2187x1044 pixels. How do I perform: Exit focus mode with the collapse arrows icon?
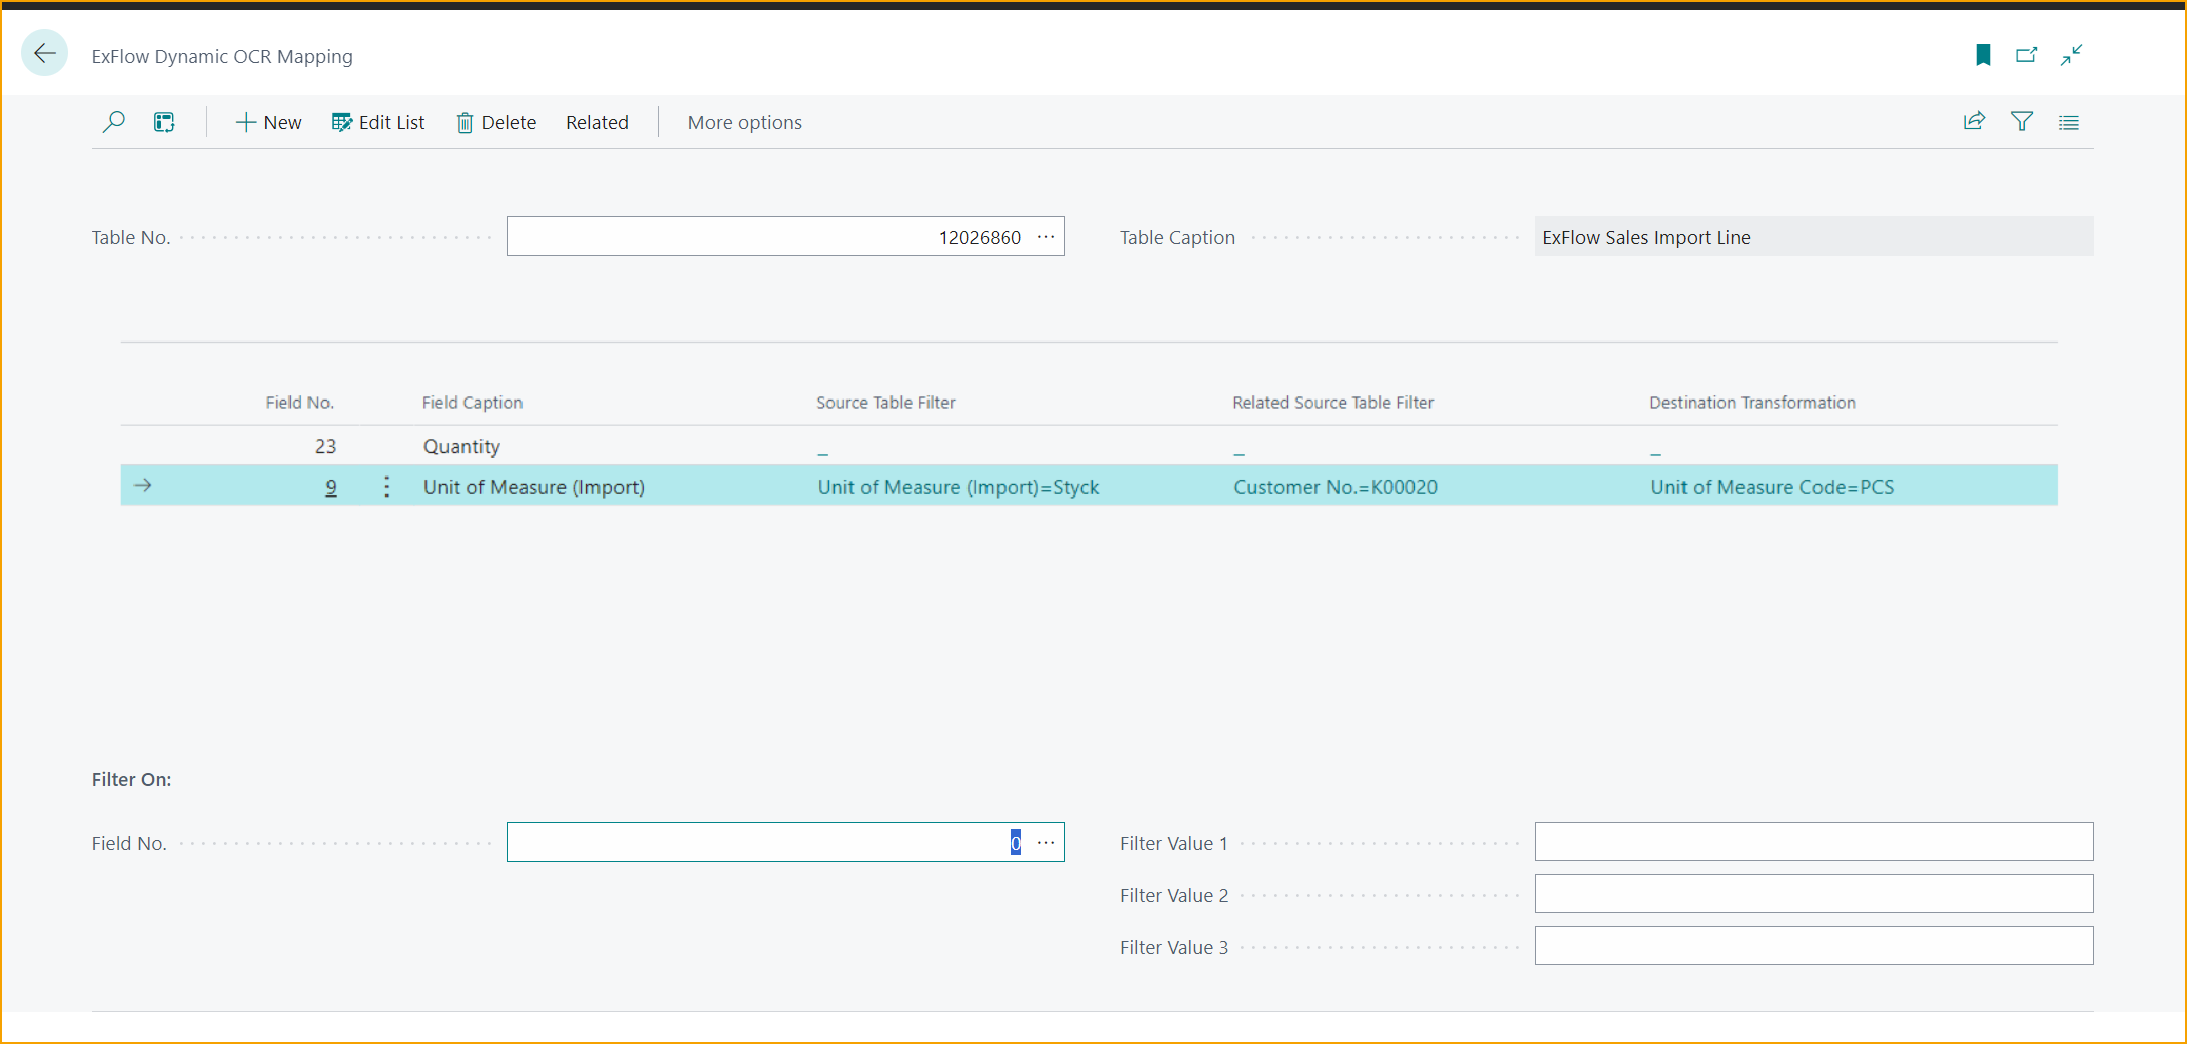(x=2072, y=55)
